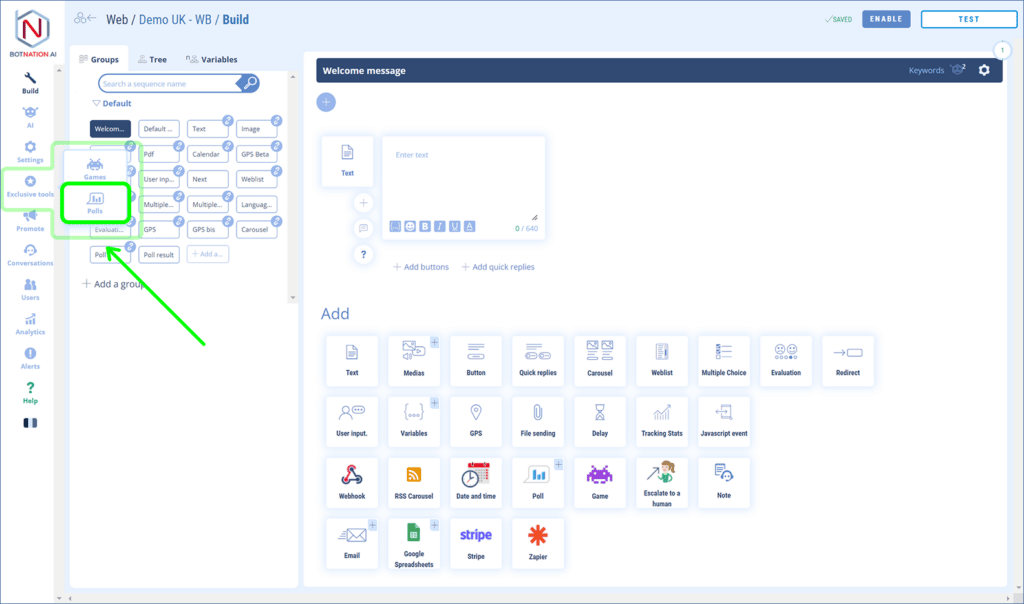Open Games from the Exclusive tools flyout
This screenshot has width=1024, height=604.
coord(96,167)
